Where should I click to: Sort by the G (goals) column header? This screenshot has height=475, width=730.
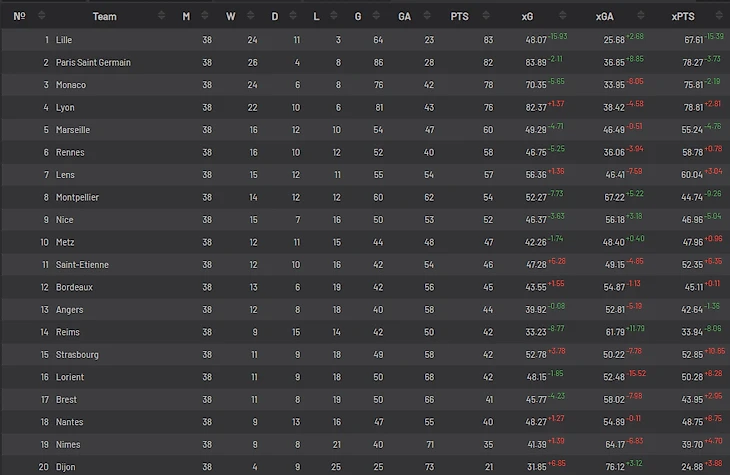pos(357,16)
